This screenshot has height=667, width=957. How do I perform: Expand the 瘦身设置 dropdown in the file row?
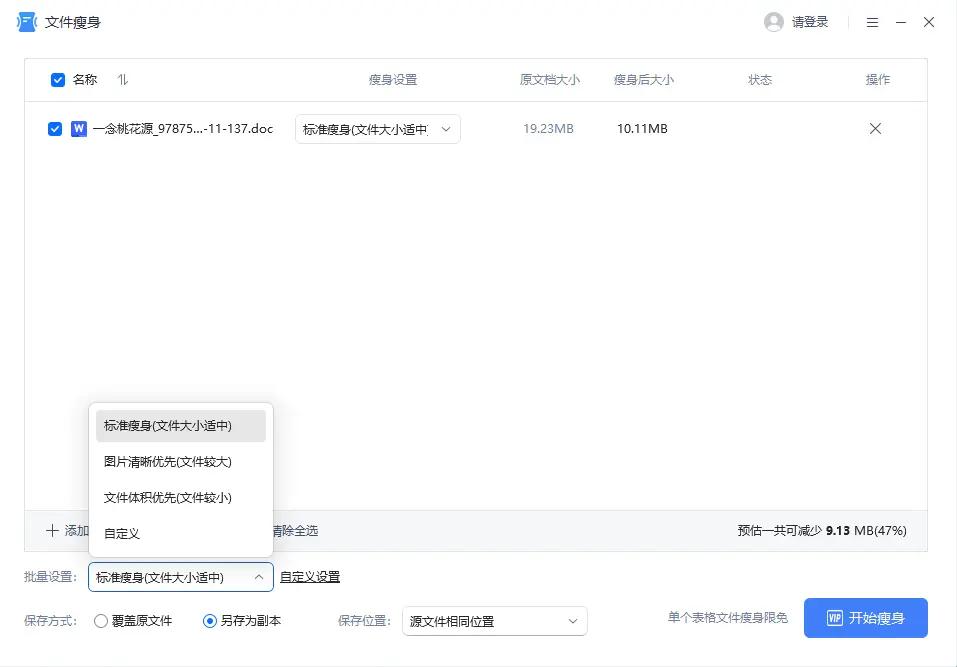click(x=446, y=128)
